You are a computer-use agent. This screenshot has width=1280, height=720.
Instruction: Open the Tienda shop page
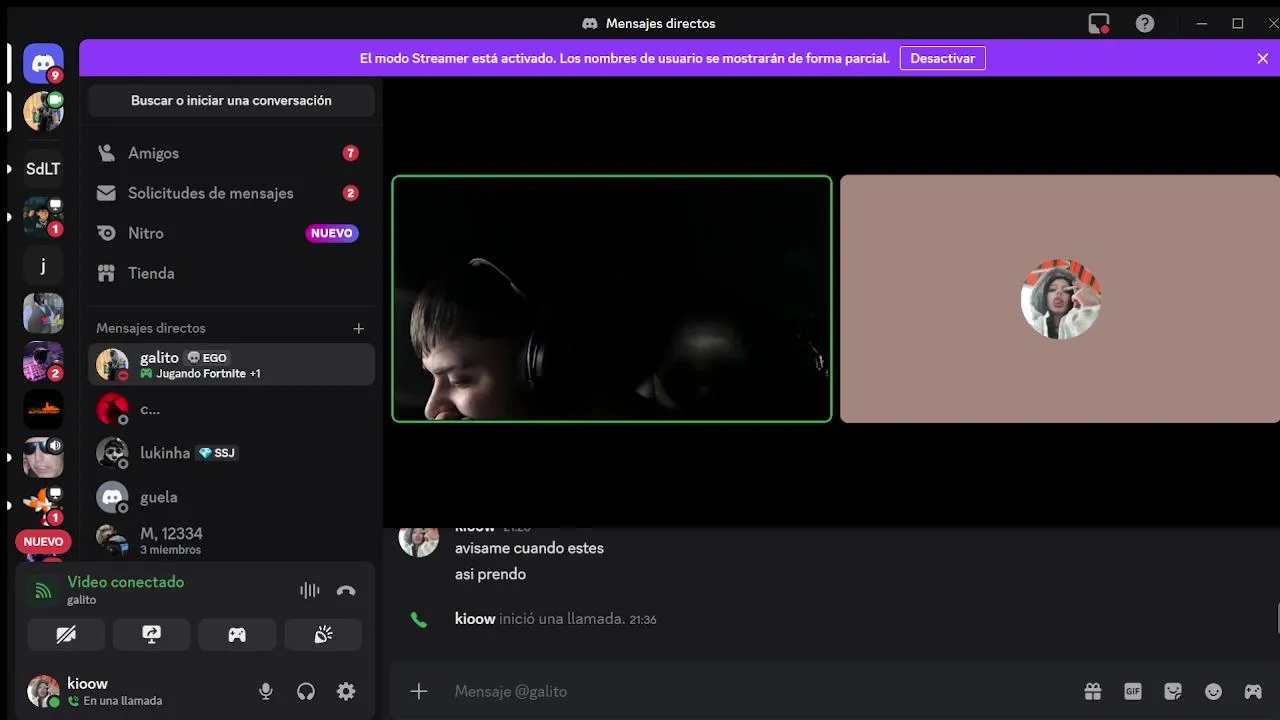(x=231, y=273)
